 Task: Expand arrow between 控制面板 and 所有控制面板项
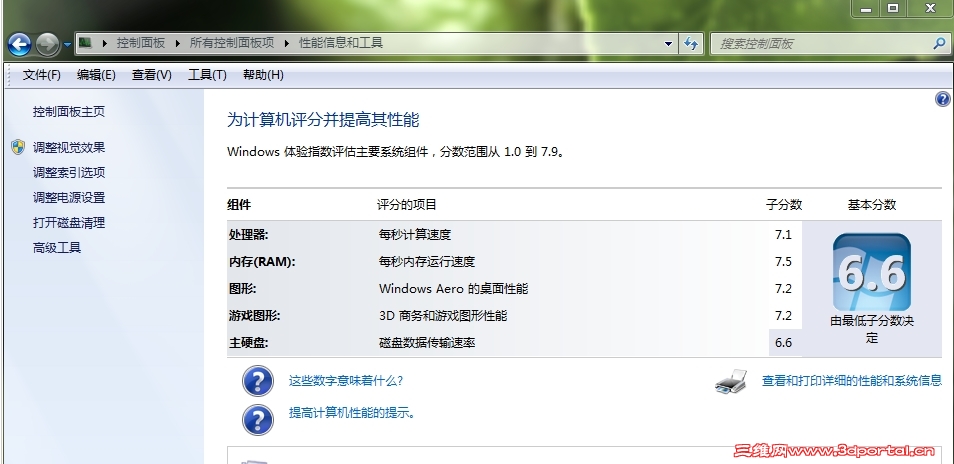178,44
